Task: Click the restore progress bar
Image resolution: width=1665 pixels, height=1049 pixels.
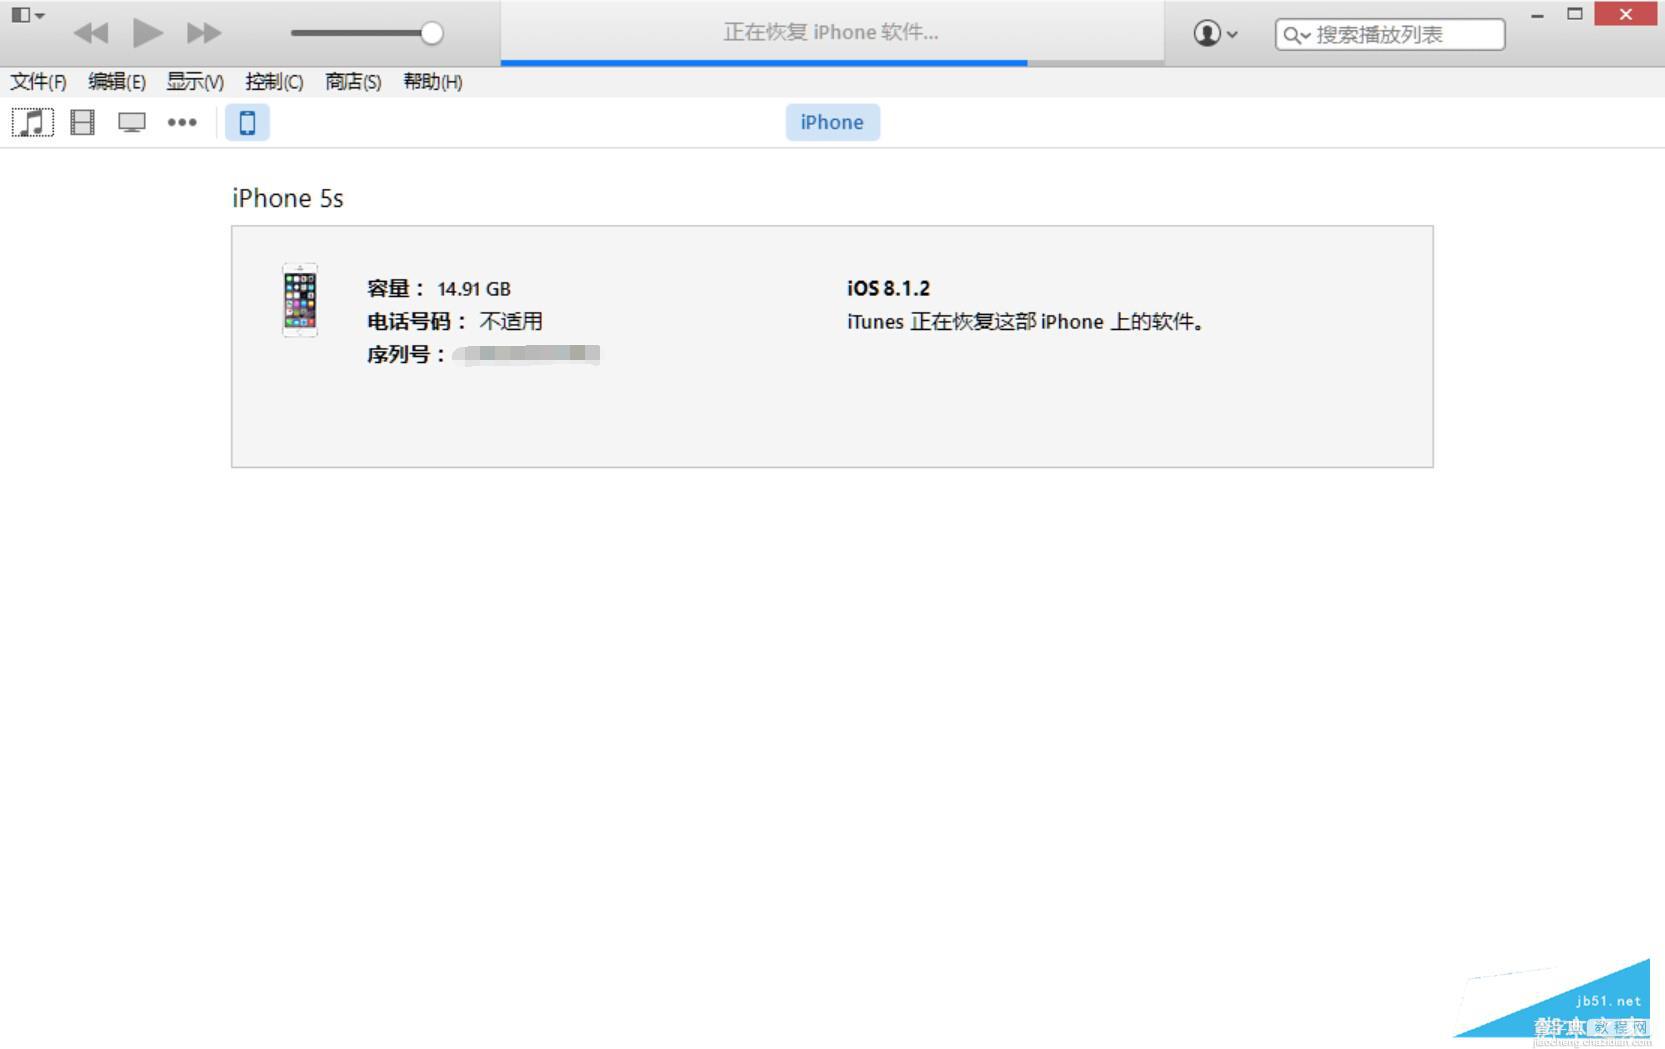Action: (x=832, y=63)
